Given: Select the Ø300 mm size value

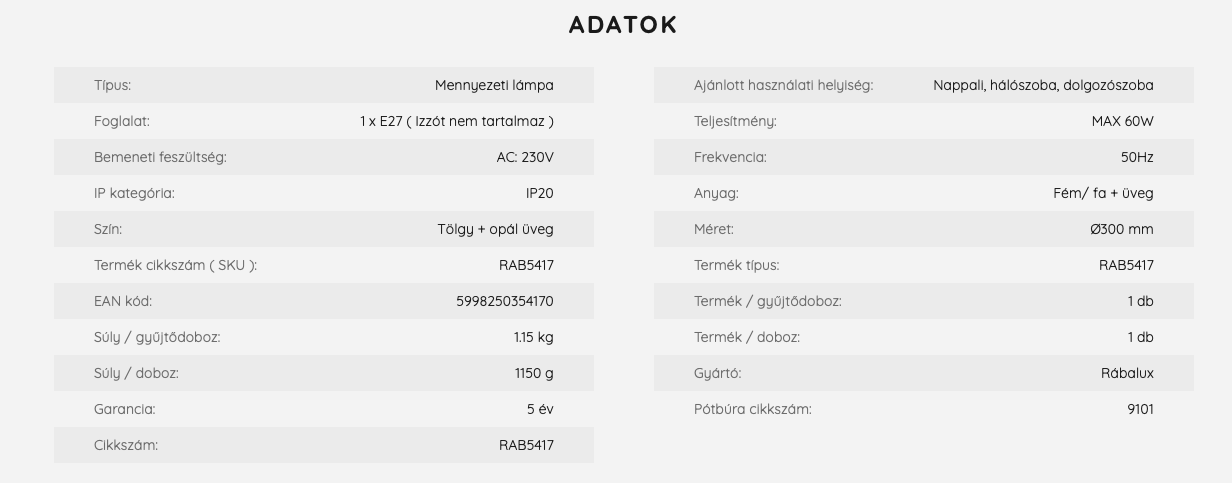Looking at the screenshot, I should point(1122,229).
